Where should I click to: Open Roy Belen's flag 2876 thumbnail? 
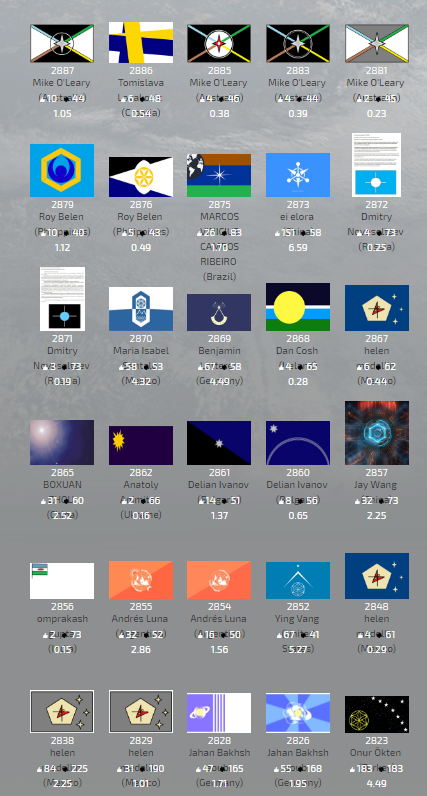click(141, 177)
